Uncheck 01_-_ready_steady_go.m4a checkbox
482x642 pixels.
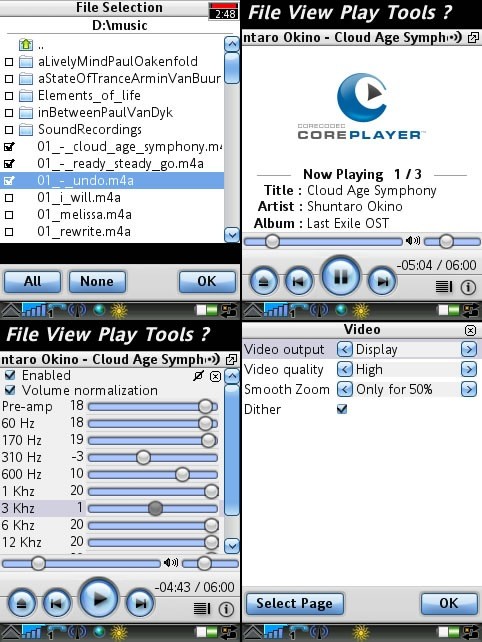click(x=9, y=164)
